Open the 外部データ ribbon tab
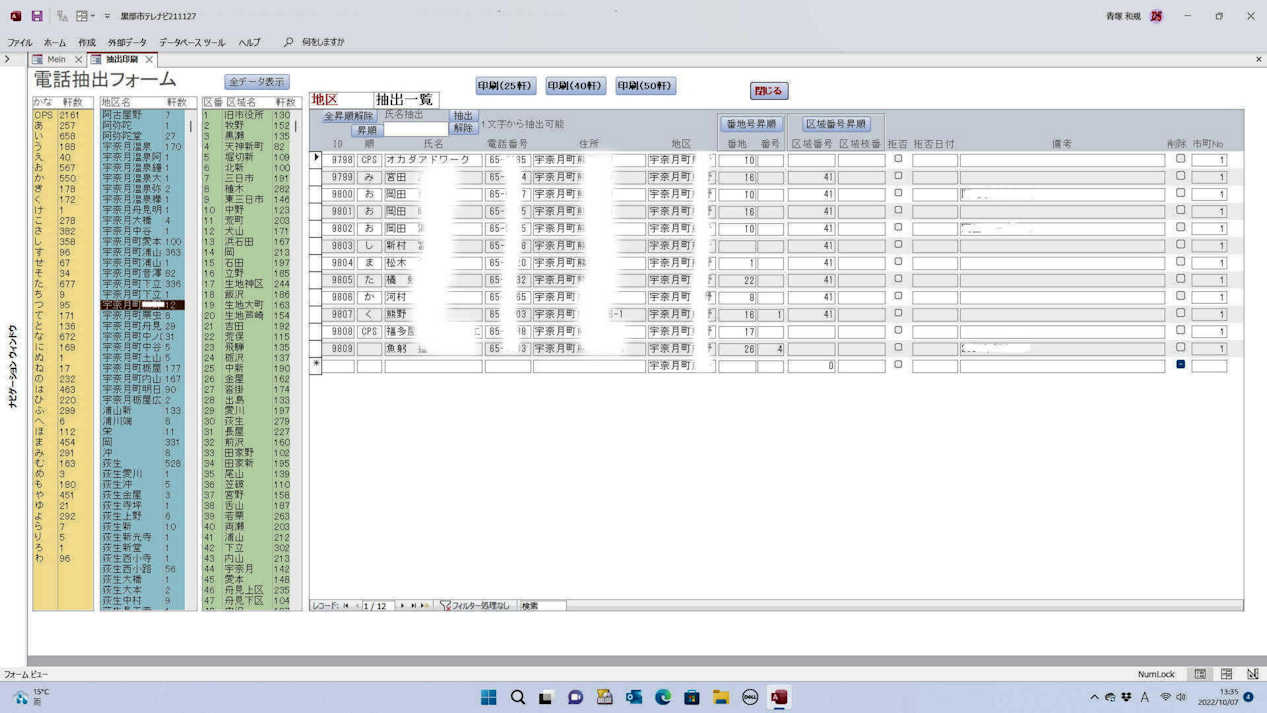 coord(127,43)
